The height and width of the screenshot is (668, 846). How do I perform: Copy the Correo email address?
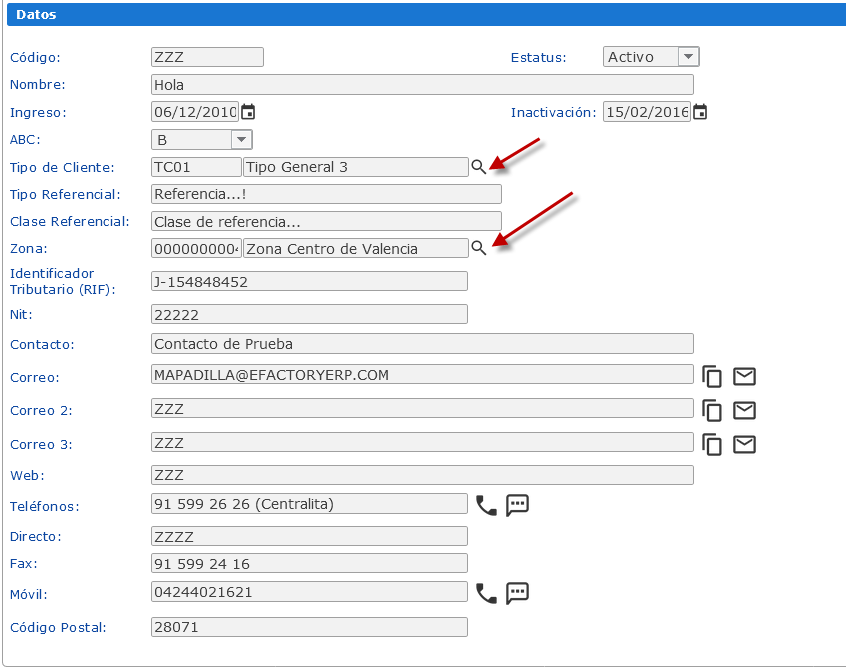point(712,377)
